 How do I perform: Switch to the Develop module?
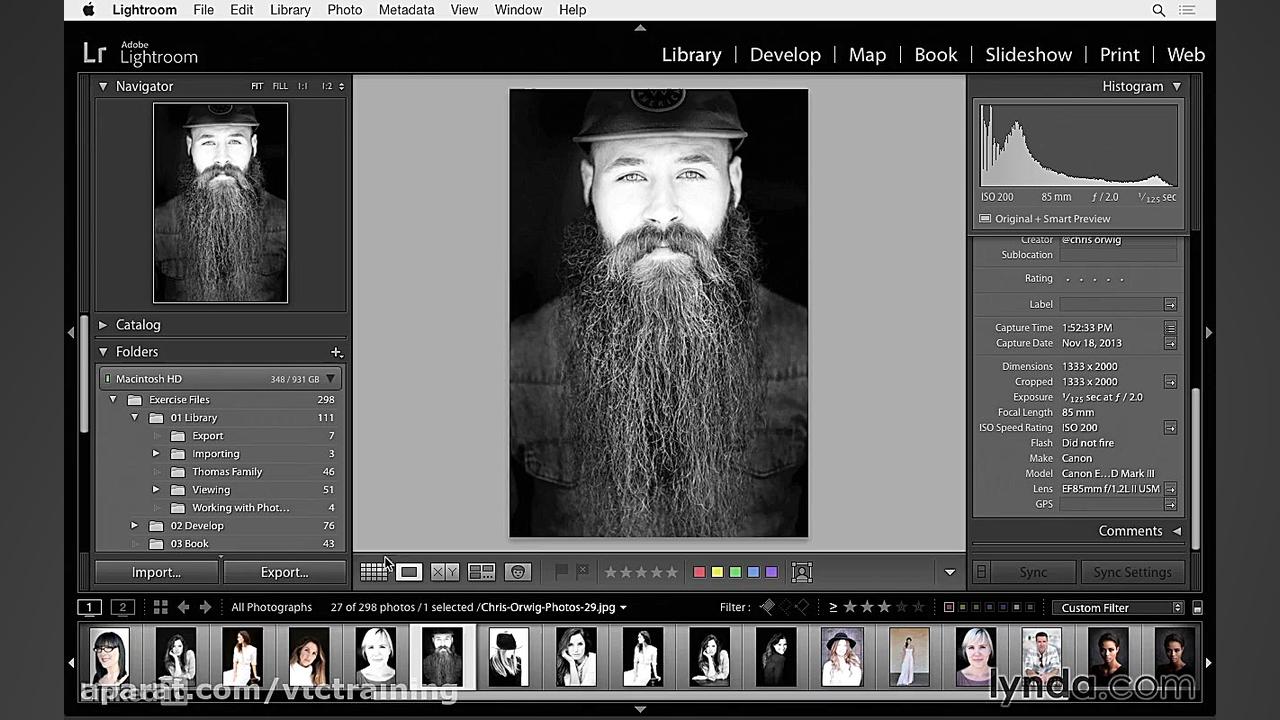785,55
